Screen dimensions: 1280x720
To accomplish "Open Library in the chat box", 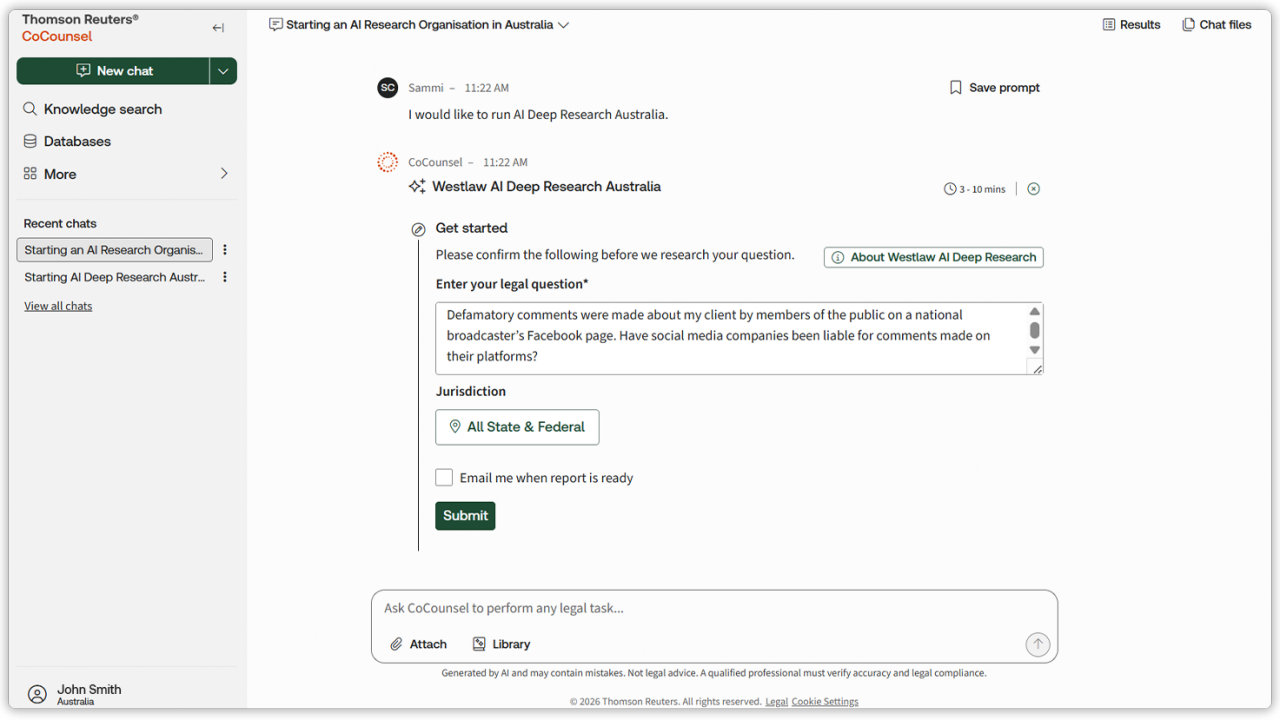I will [502, 645].
